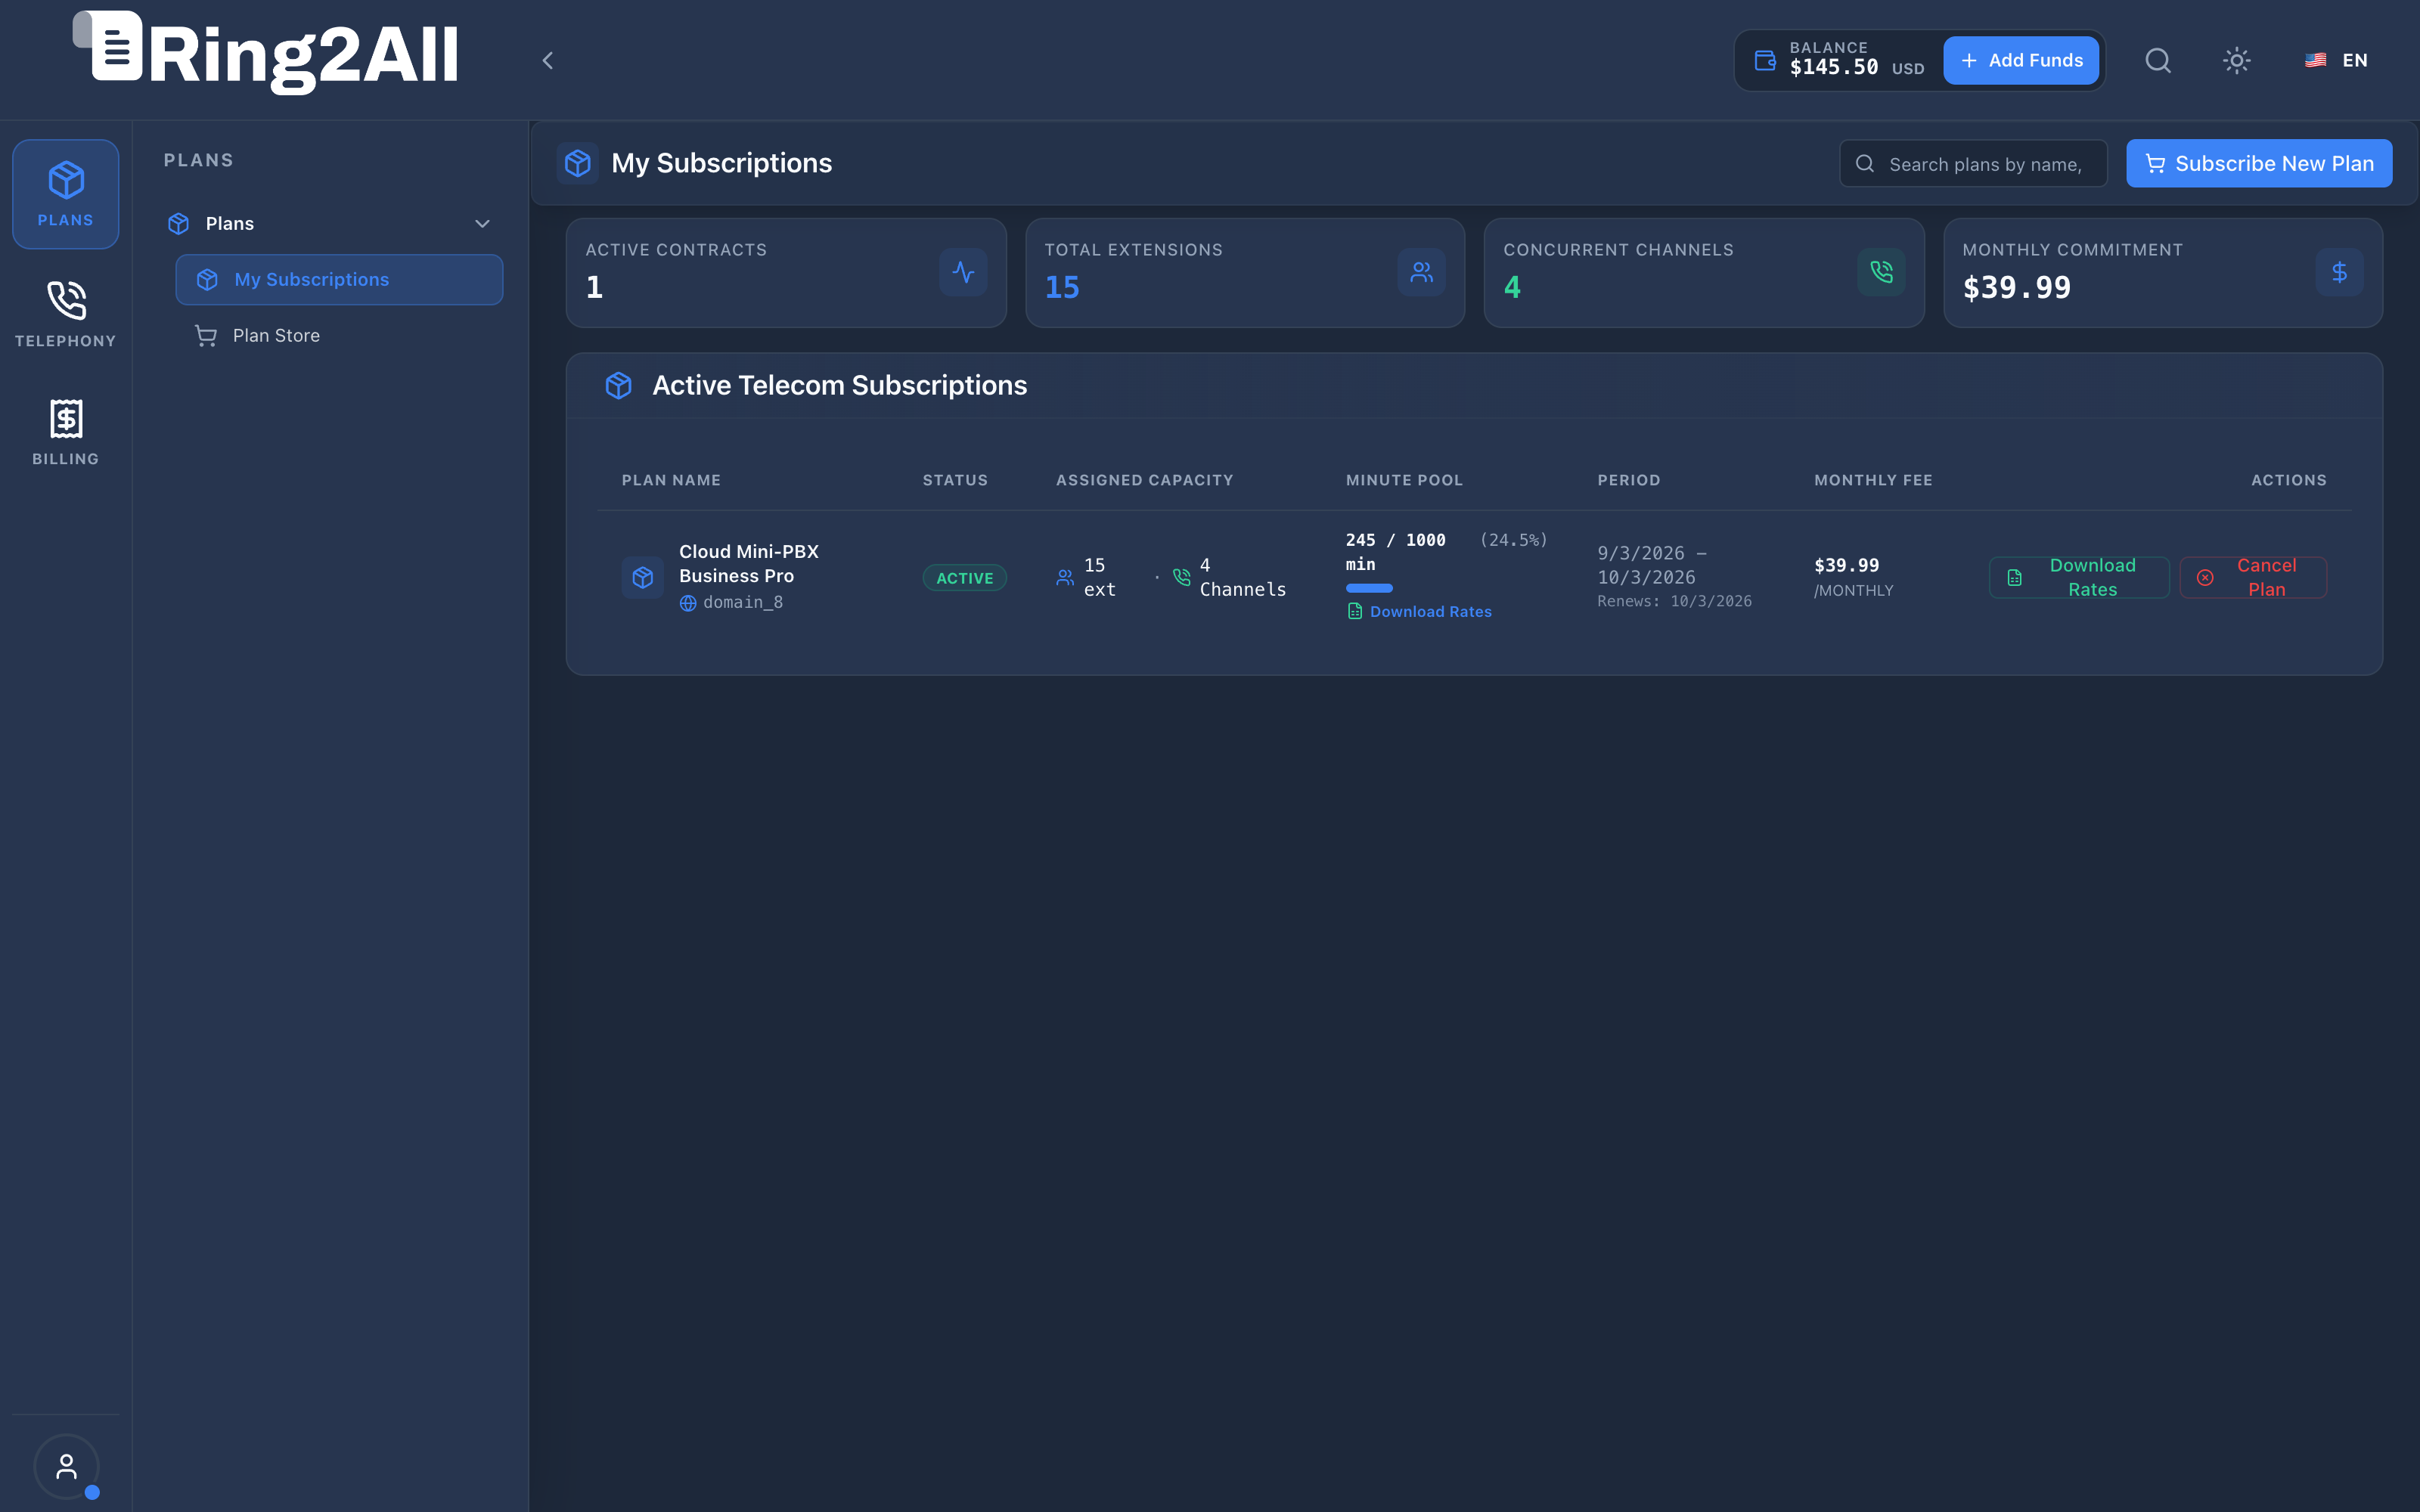Collapse the sidebar with the back chevron
This screenshot has height=1512, width=2420.
547,61
